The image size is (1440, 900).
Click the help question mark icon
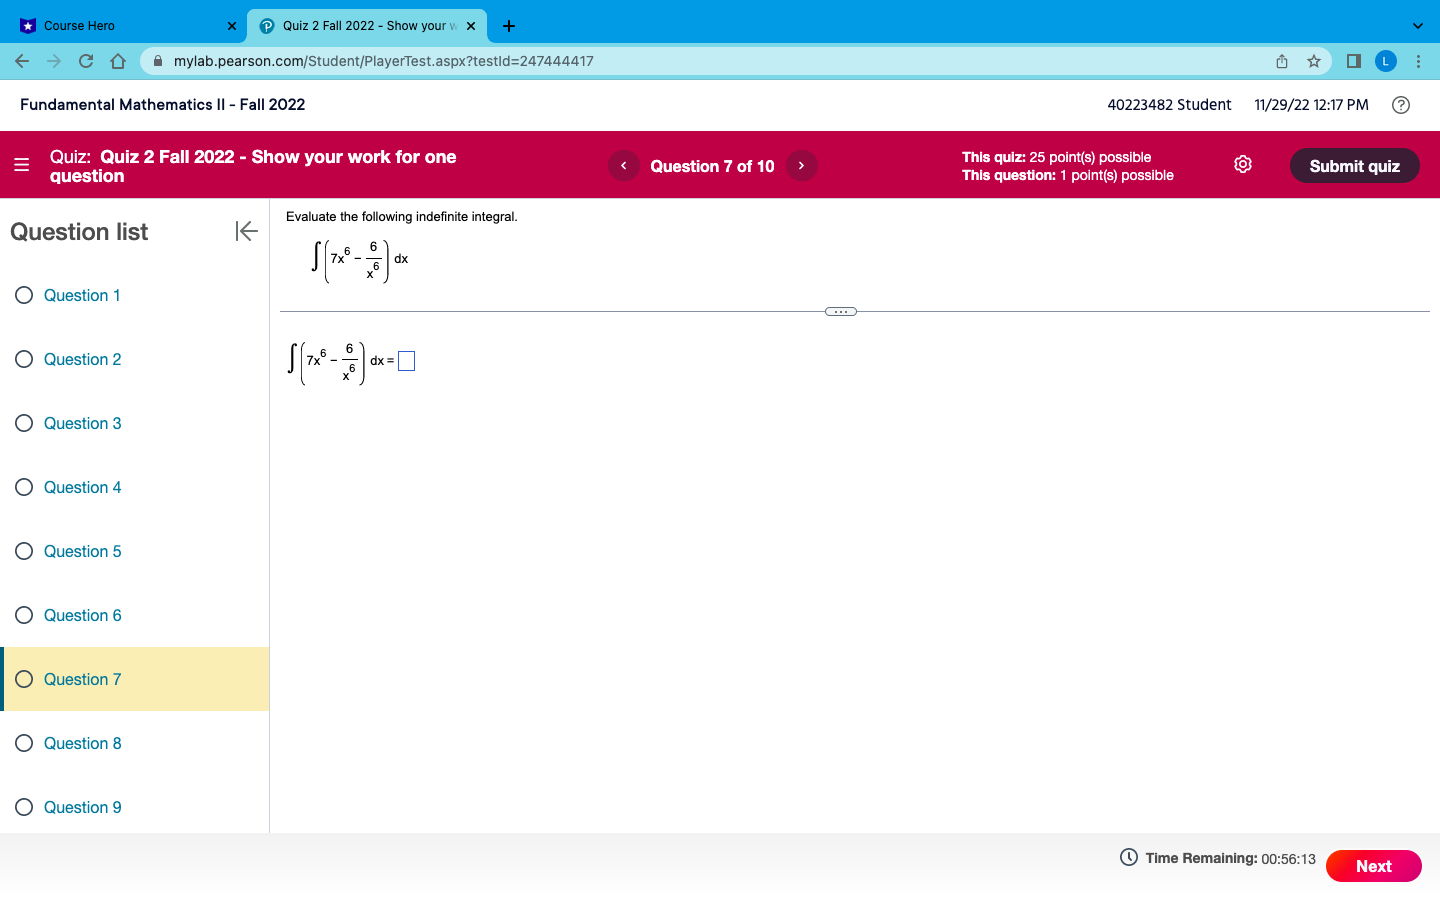[1400, 105]
